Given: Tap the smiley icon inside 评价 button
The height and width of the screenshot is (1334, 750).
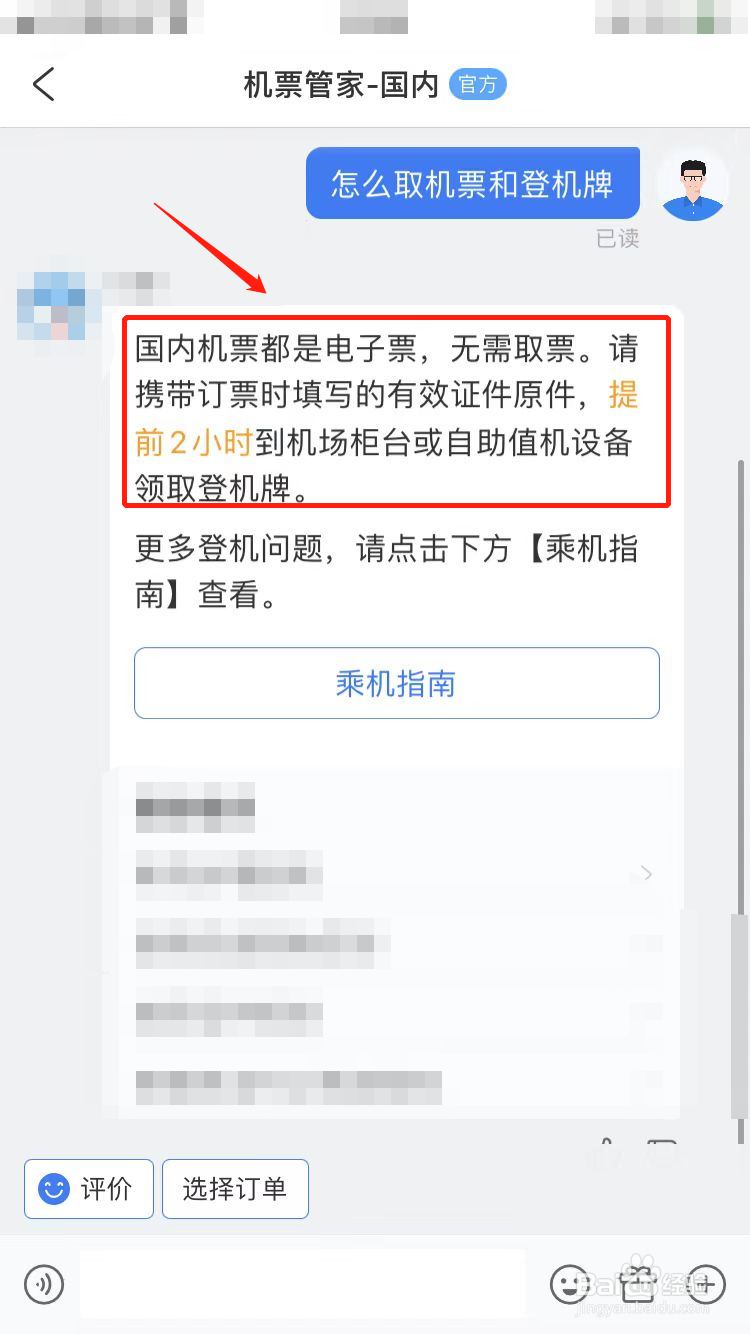Looking at the screenshot, I should click(x=53, y=1189).
